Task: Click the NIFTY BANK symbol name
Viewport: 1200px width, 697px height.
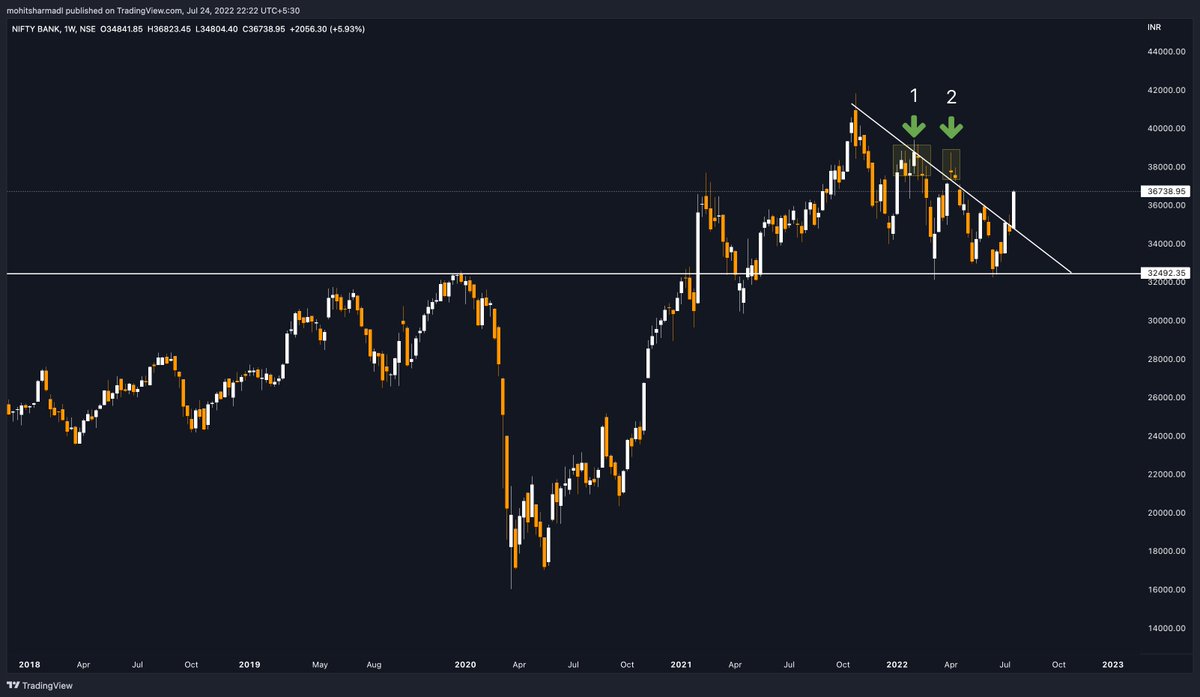Action: tap(36, 30)
